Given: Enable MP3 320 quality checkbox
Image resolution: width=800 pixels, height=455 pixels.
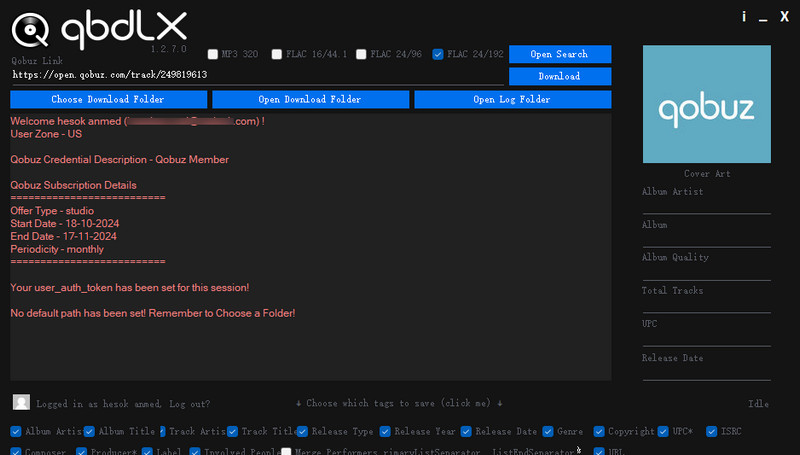Looking at the screenshot, I should pyautogui.click(x=213, y=54).
